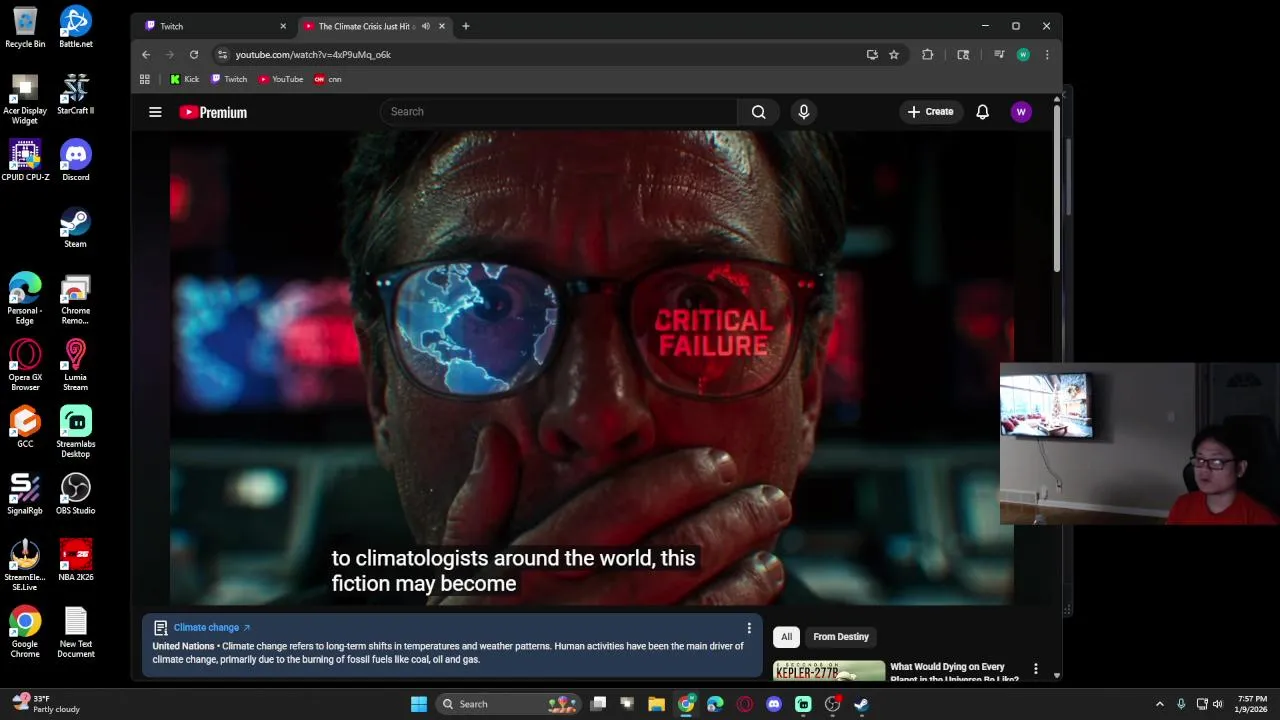Open a new browser tab

(x=465, y=26)
